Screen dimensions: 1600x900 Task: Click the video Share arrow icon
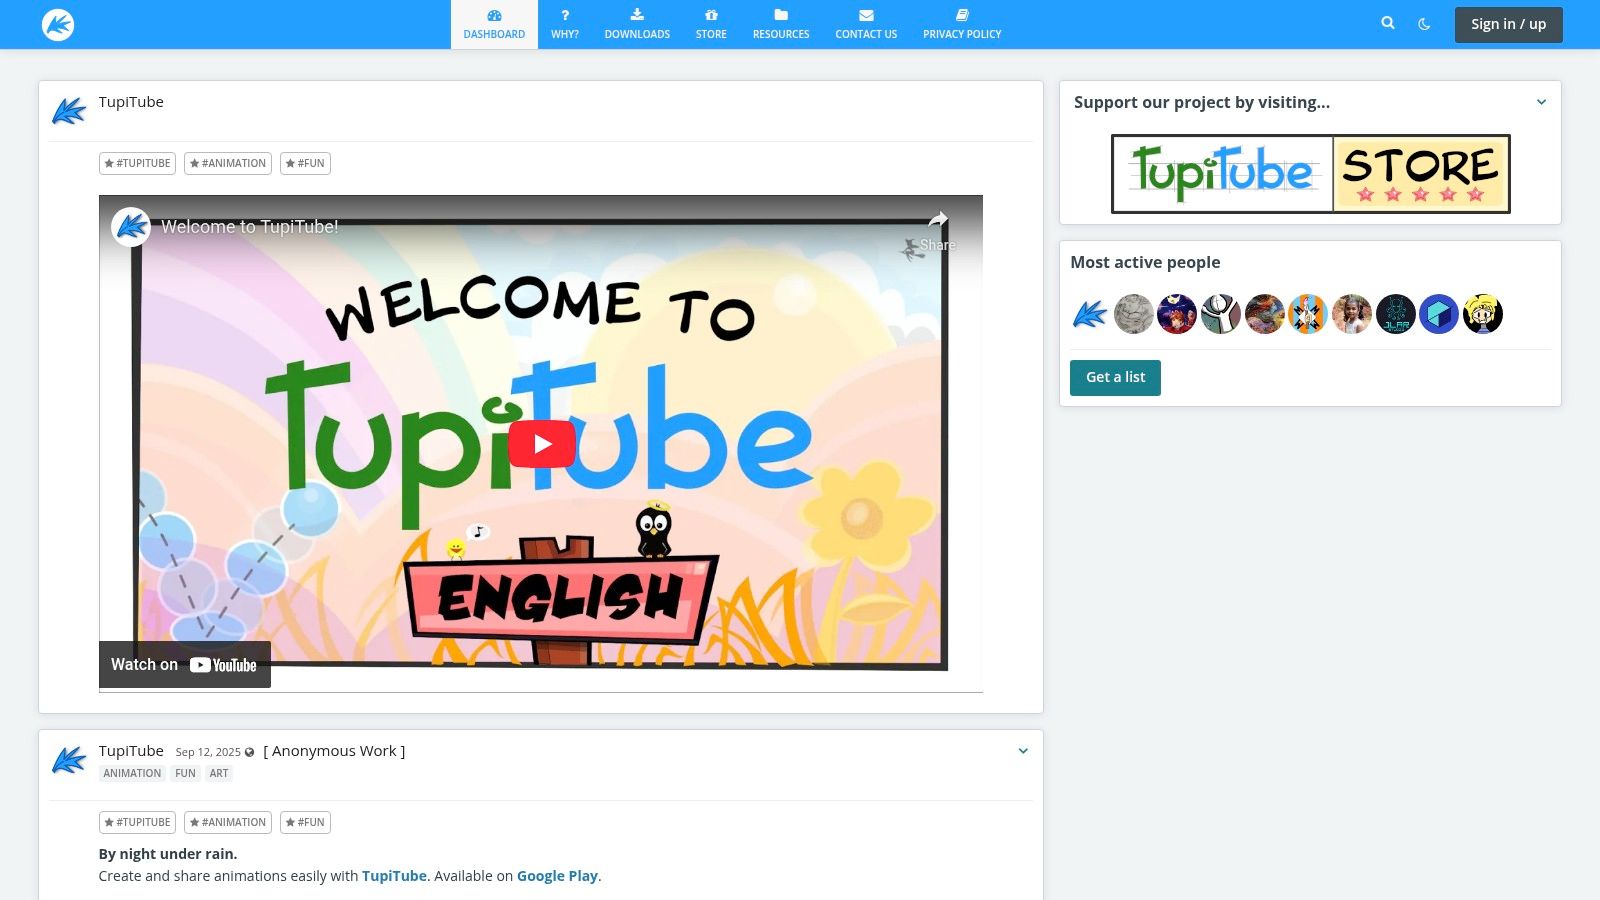tap(937, 221)
